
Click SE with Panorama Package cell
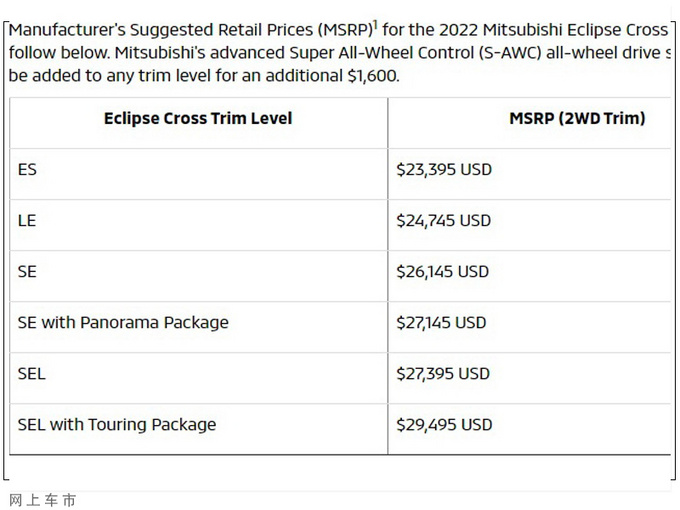[x=123, y=323]
